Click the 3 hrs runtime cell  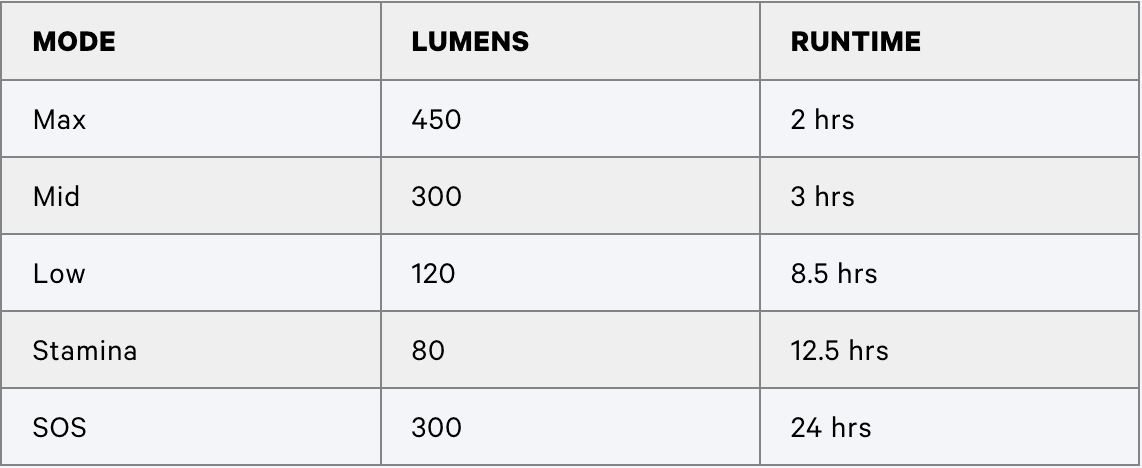[950, 196]
